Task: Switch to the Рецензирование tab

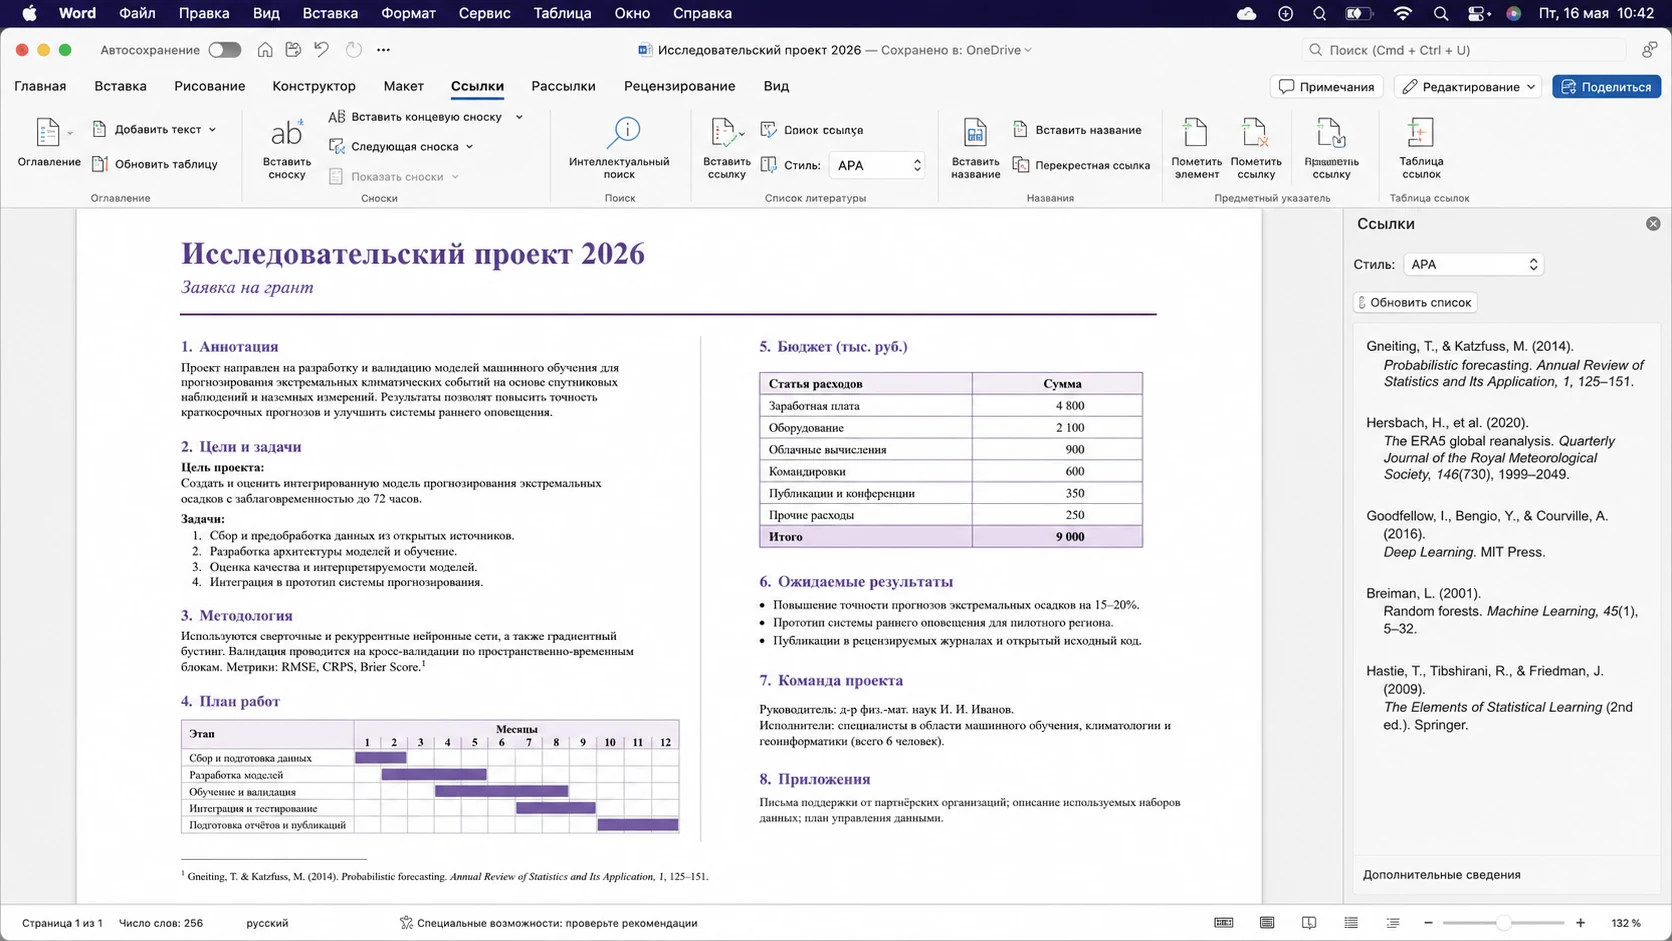Action: point(679,86)
